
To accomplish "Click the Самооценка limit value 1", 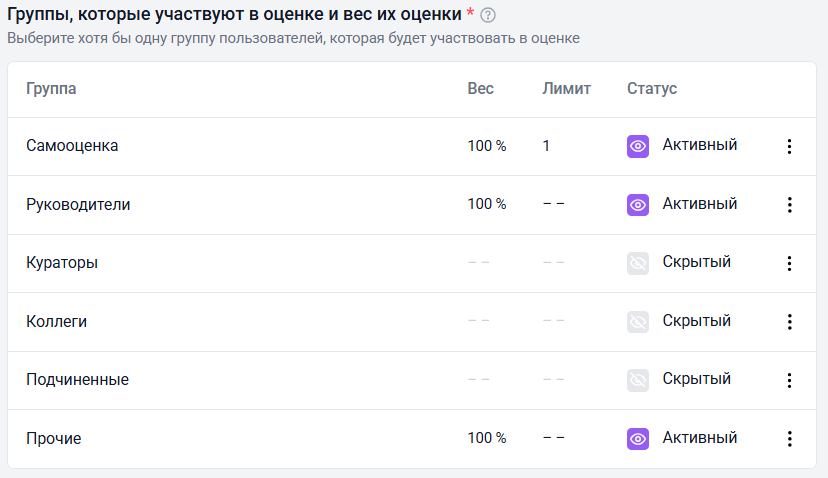I will pyautogui.click(x=546, y=146).
